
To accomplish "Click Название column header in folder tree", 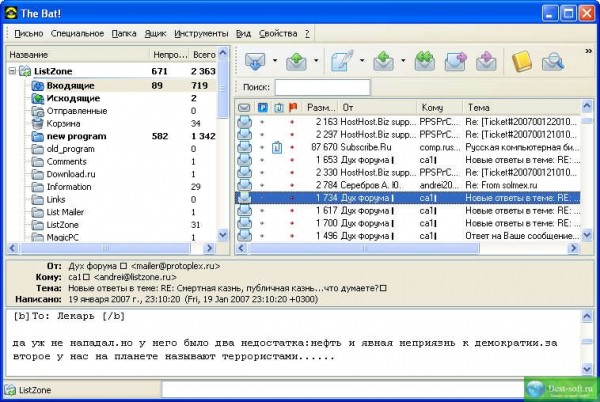I will click(78, 55).
